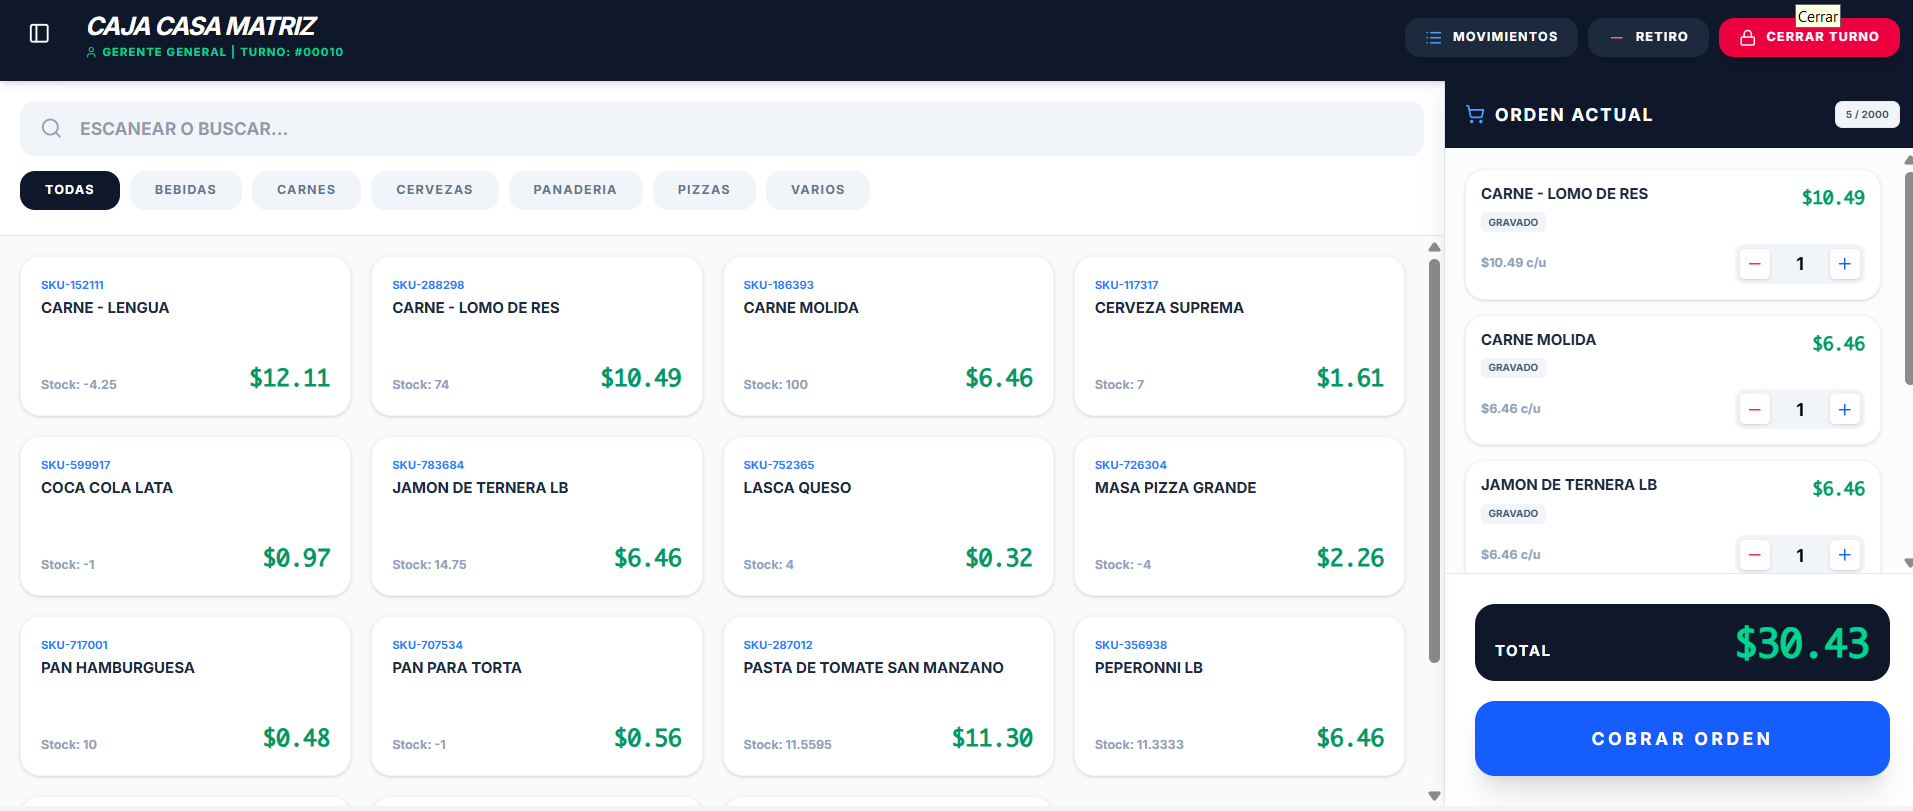Decrease Jamon de Ternera LB quantity
This screenshot has width=1913, height=811.
pos(1755,555)
